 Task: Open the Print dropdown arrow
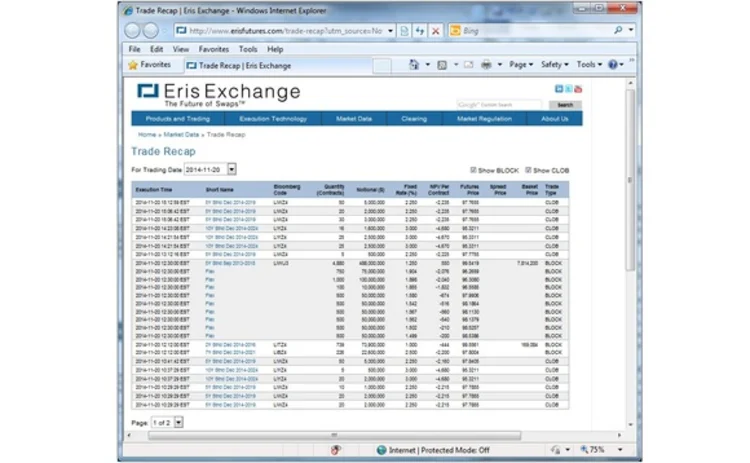(499, 65)
